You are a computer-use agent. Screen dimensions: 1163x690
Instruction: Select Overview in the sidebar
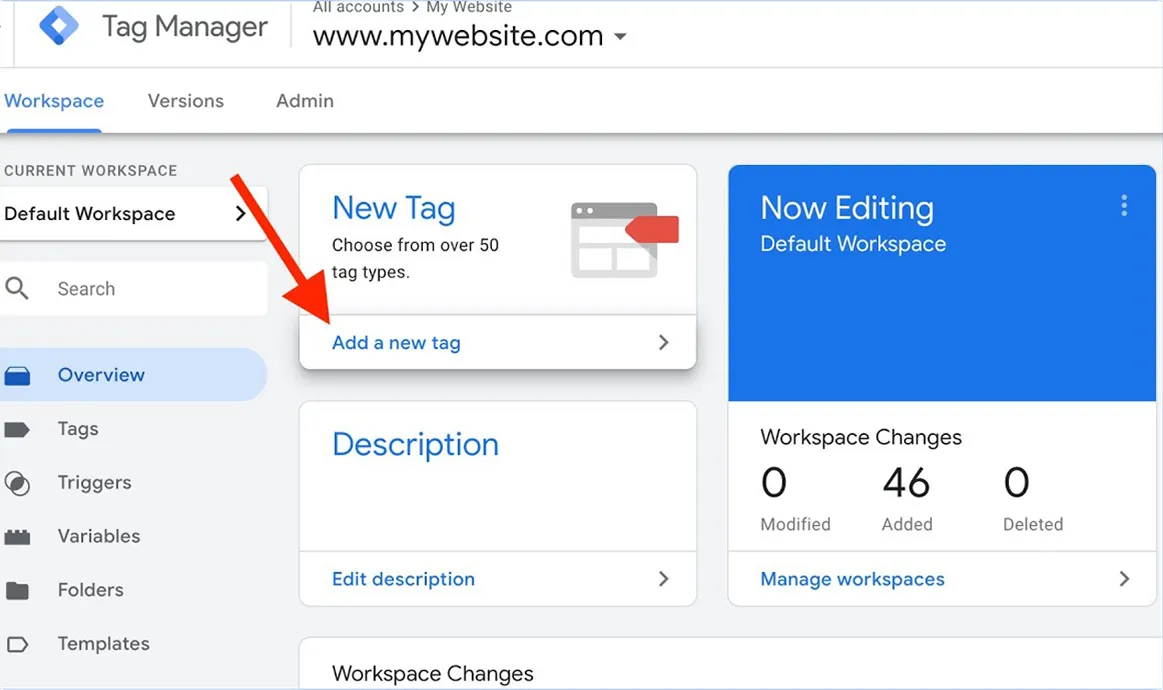pyautogui.click(x=134, y=375)
